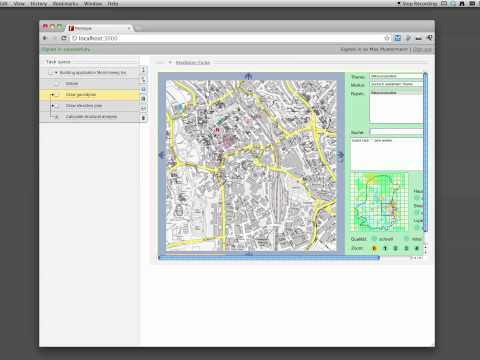Click the 'Signed in successfully' notice
This screenshot has height=360, width=480.
tap(66, 49)
